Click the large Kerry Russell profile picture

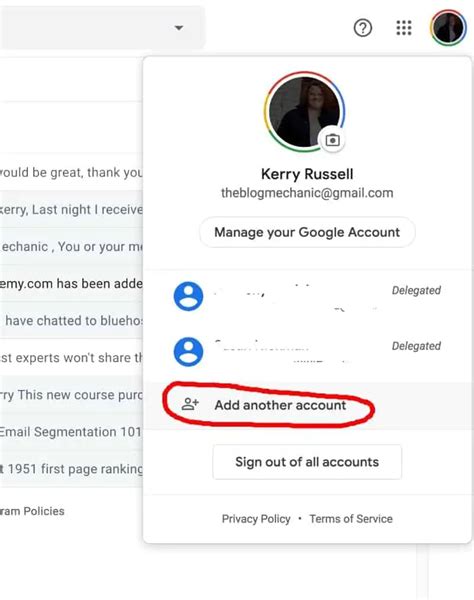305,111
